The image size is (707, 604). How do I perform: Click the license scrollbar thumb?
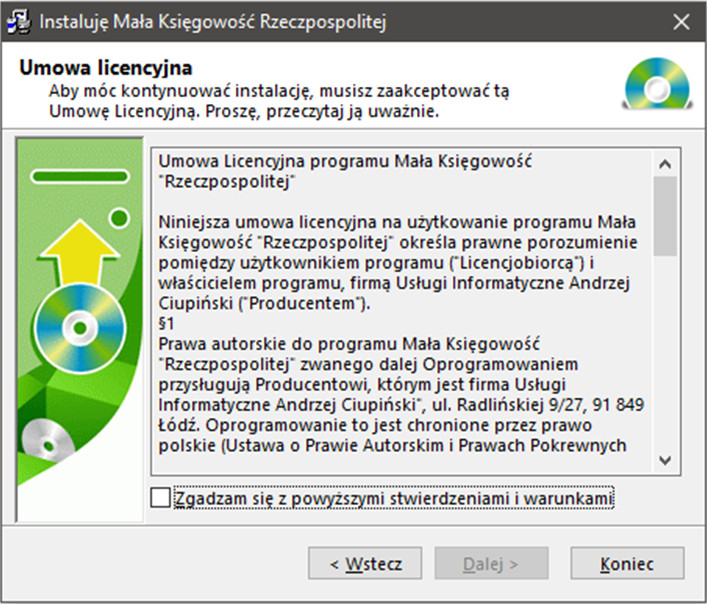tap(662, 216)
